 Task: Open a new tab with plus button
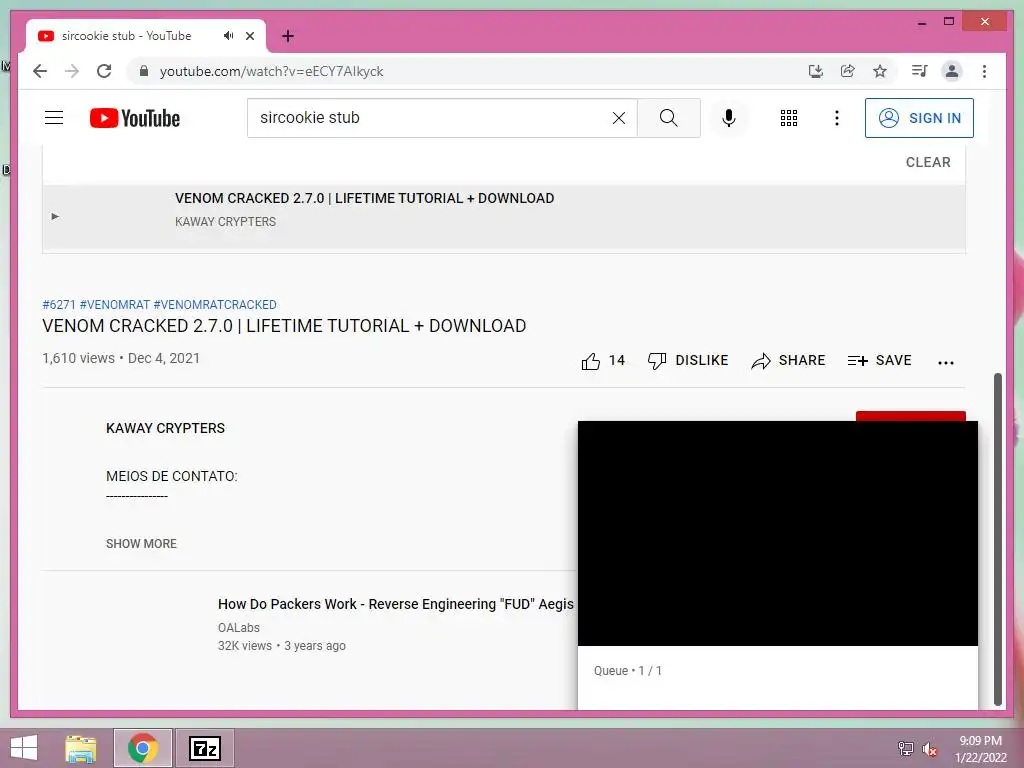tap(287, 36)
